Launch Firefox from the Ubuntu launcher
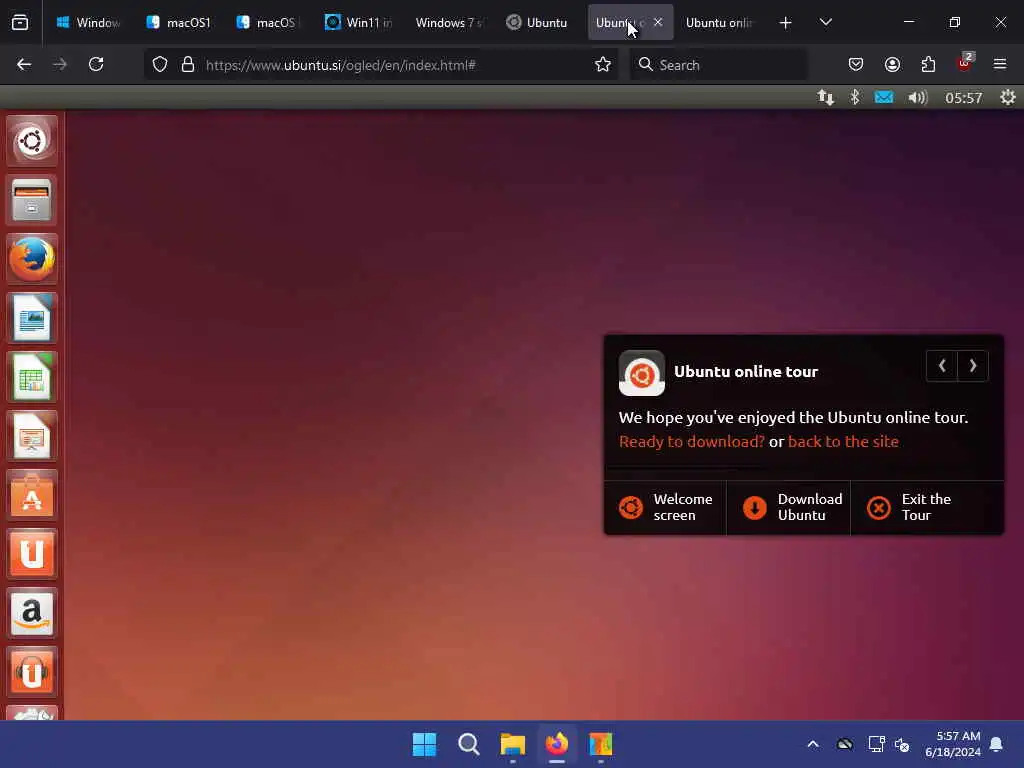 coord(31,259)
